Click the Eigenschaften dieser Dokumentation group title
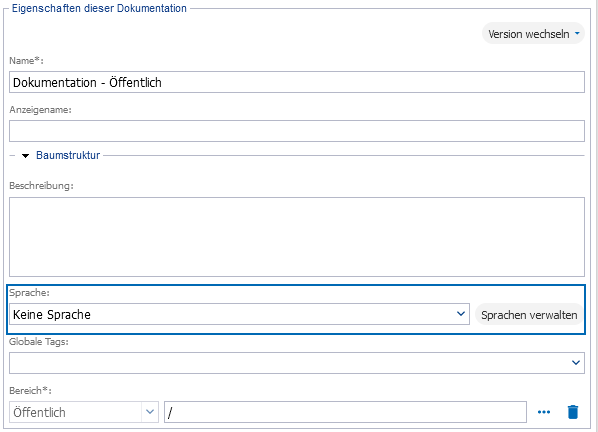 coord(99,8)
